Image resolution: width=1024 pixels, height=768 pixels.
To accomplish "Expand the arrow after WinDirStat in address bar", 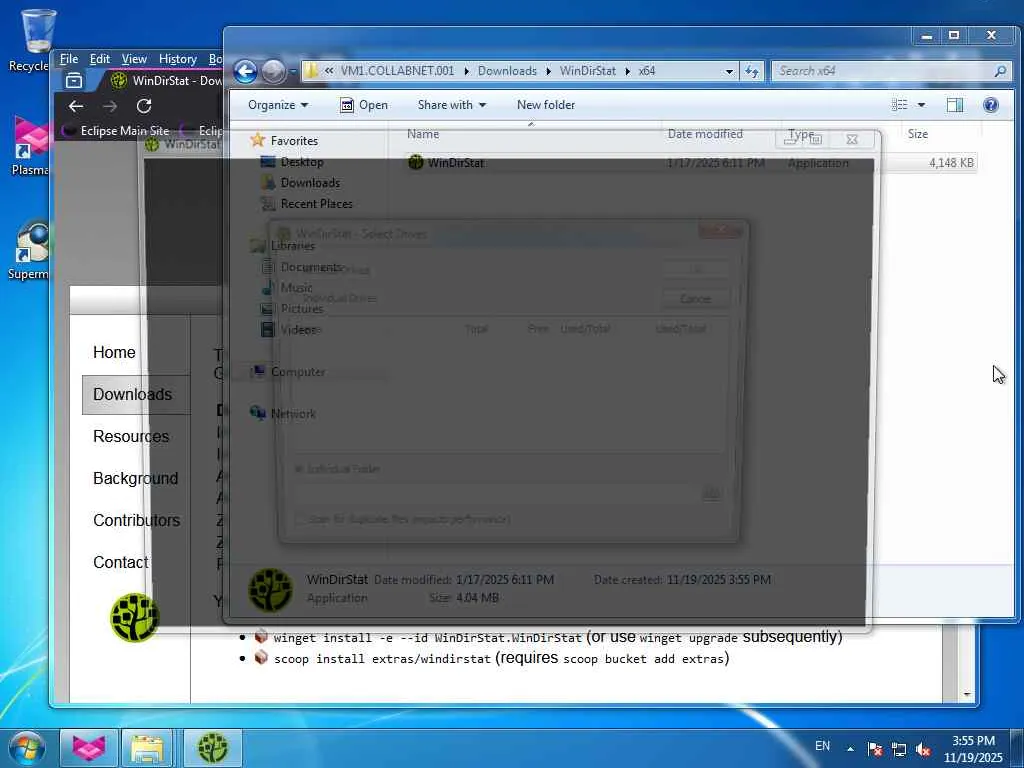I will pos(627,71).
